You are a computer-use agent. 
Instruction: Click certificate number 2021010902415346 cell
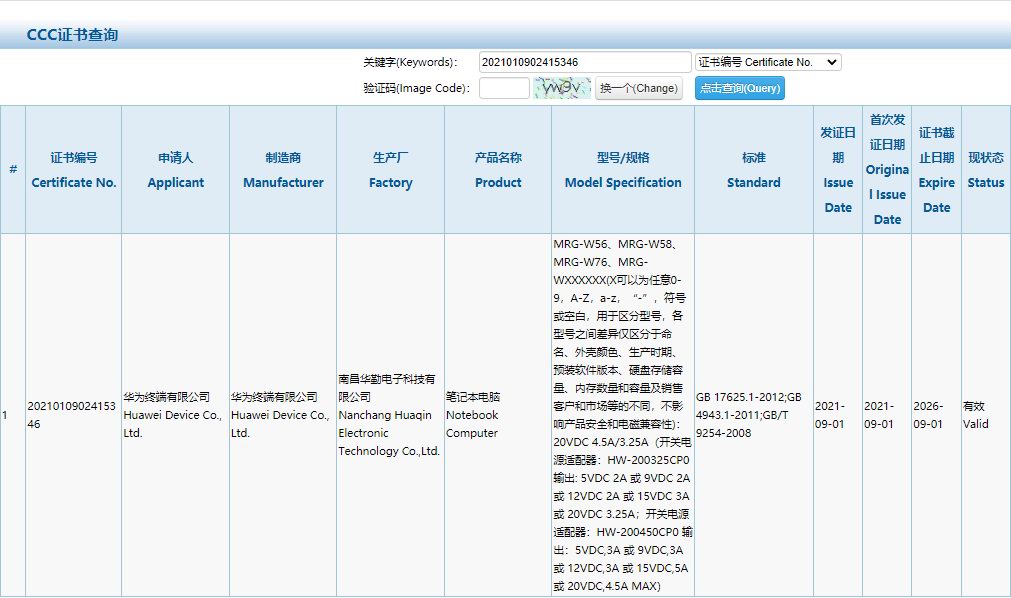pyautogui.click(x=74, y=415)
